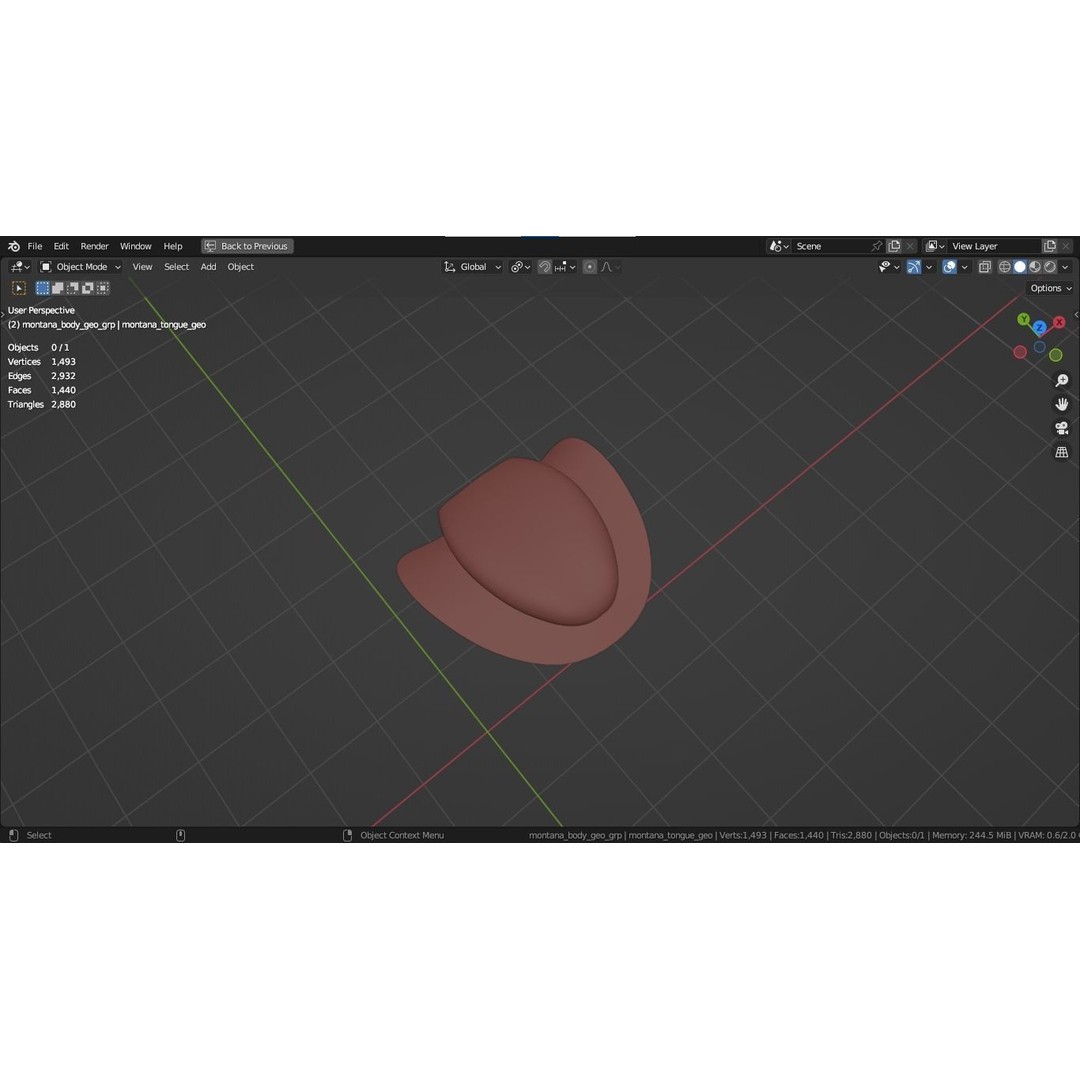
Task: Toggle show gizmos button
Action: pyautogui.click(x=914, y=267)
